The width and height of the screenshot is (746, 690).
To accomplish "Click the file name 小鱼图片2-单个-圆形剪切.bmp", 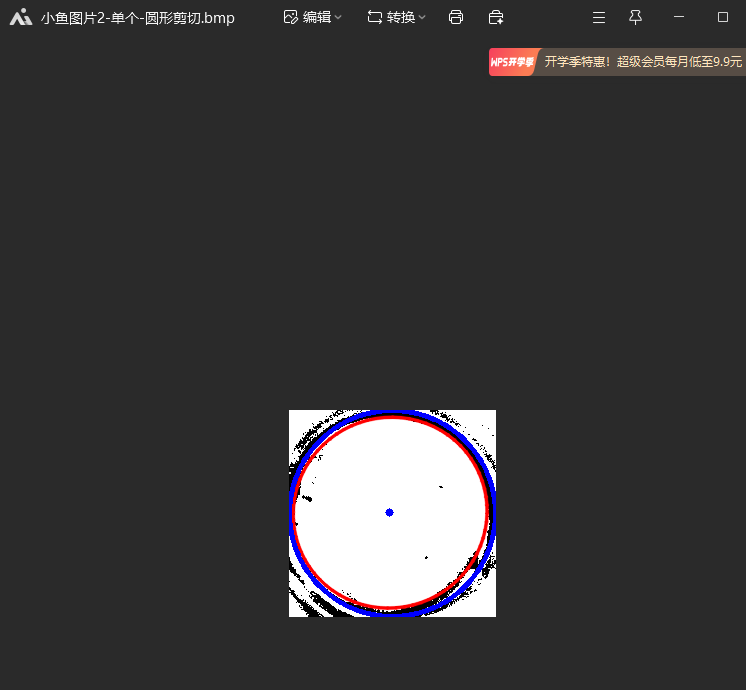I will pos(137,18).
